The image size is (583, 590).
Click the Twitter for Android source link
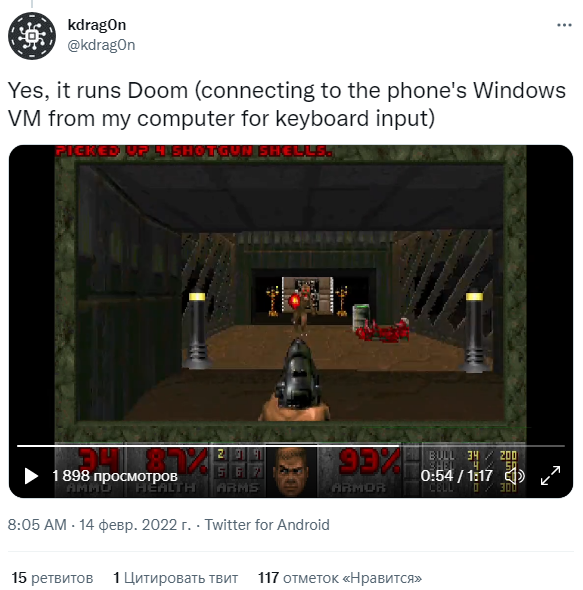coord(267,525)
